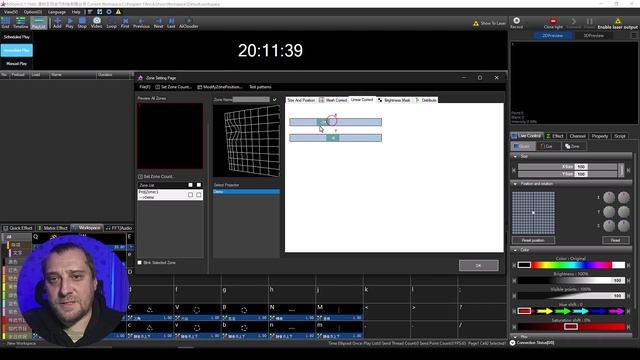Click the Color Original rainbow bar
The height and width of the screenshot is (360, 640).
[571, 265]
